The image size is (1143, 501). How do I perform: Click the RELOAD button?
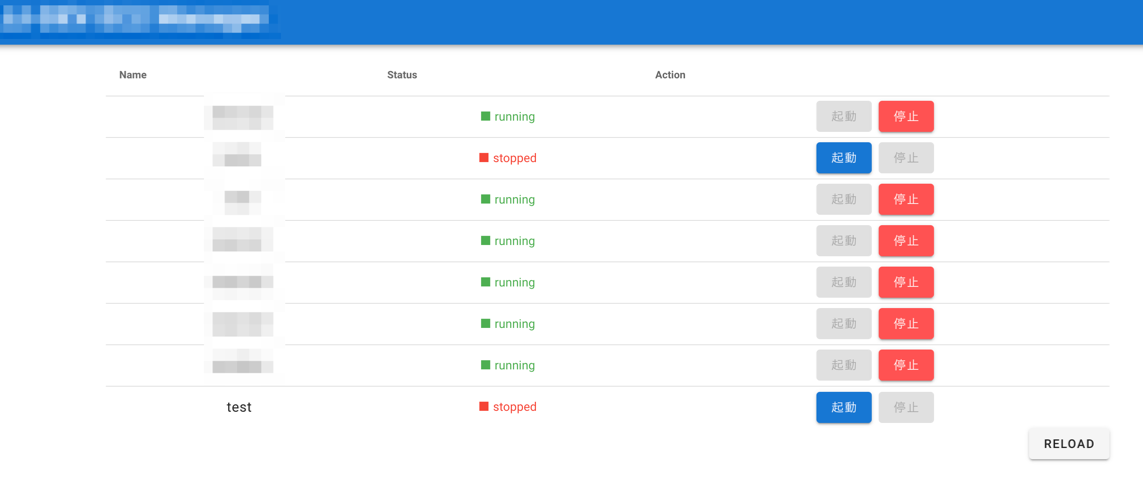(x=1068, y=444)
